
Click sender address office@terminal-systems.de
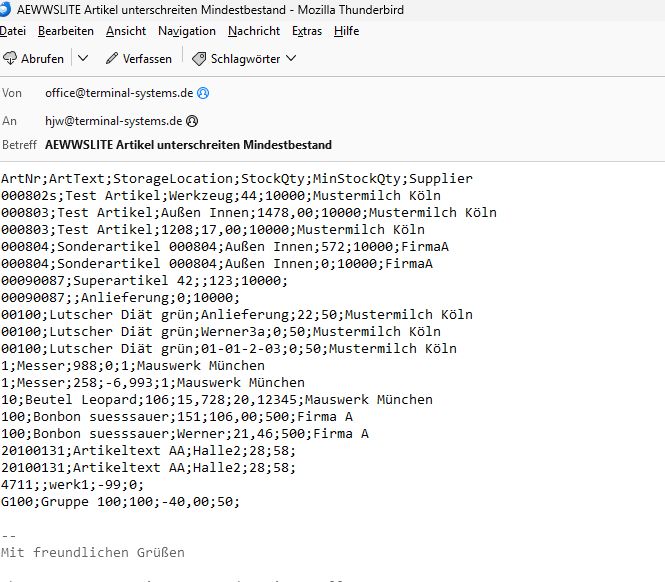click(119, 93)
